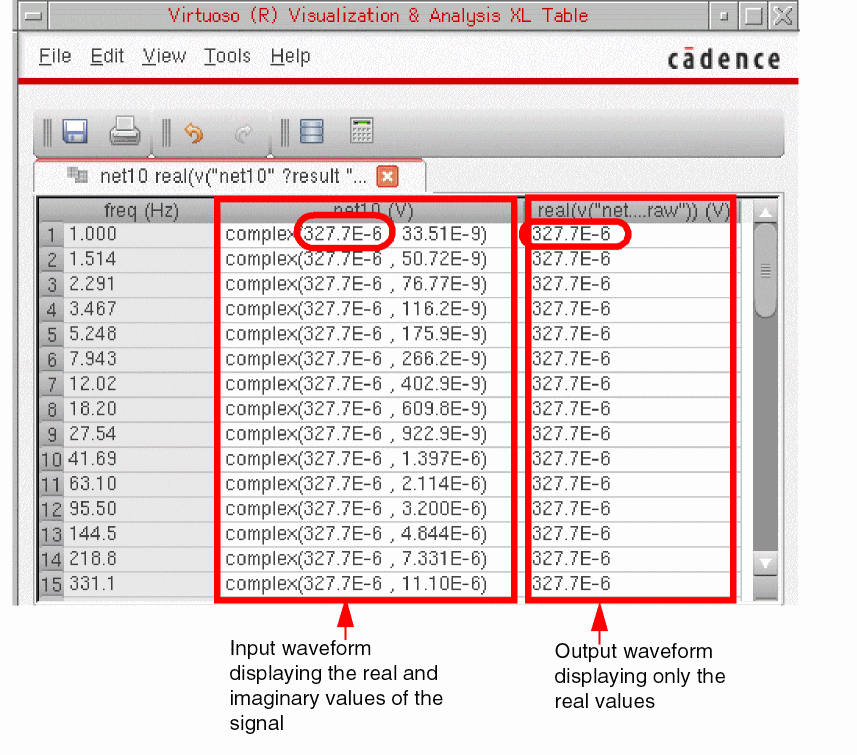
Task: Click complex cell ending 175.9E-9
Action: (x=369, y=334)
